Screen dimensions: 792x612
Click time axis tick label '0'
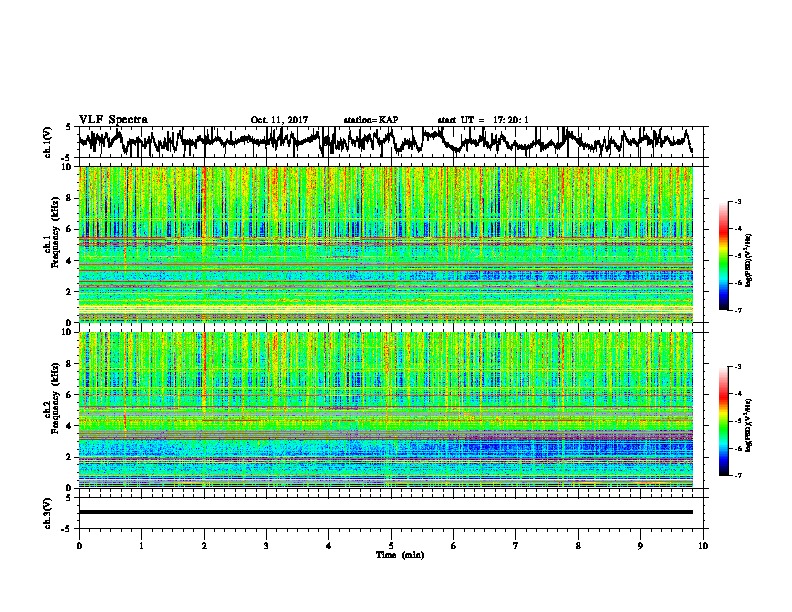tap(79, 546)
